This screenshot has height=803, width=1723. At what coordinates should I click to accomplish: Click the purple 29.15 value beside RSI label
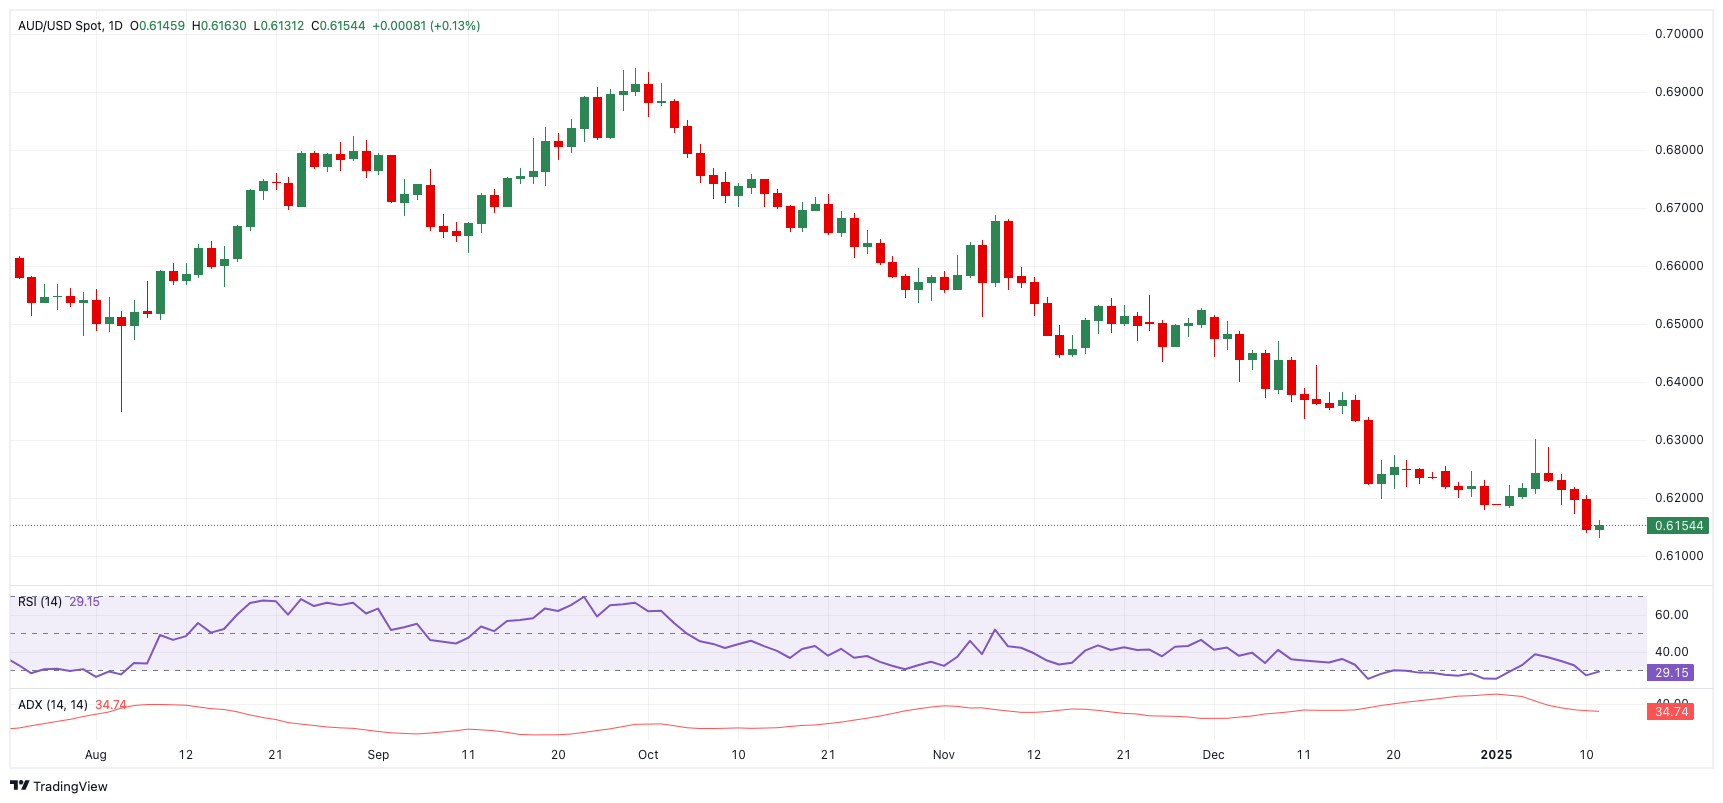[x=84, y=602]
